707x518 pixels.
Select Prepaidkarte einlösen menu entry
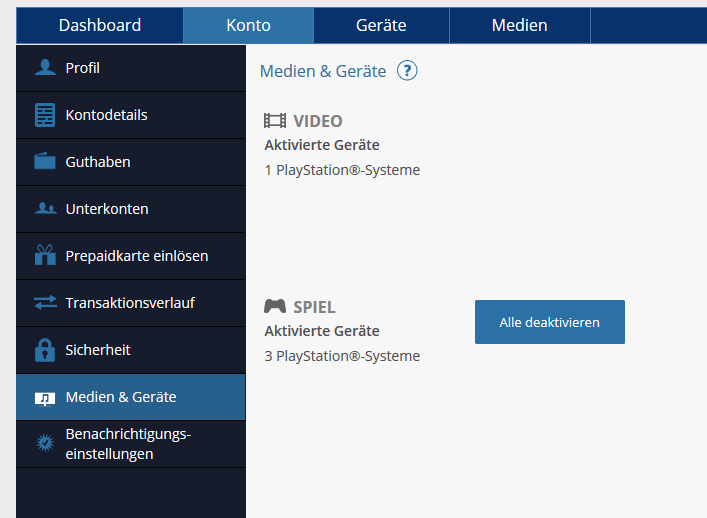(131, 256)
